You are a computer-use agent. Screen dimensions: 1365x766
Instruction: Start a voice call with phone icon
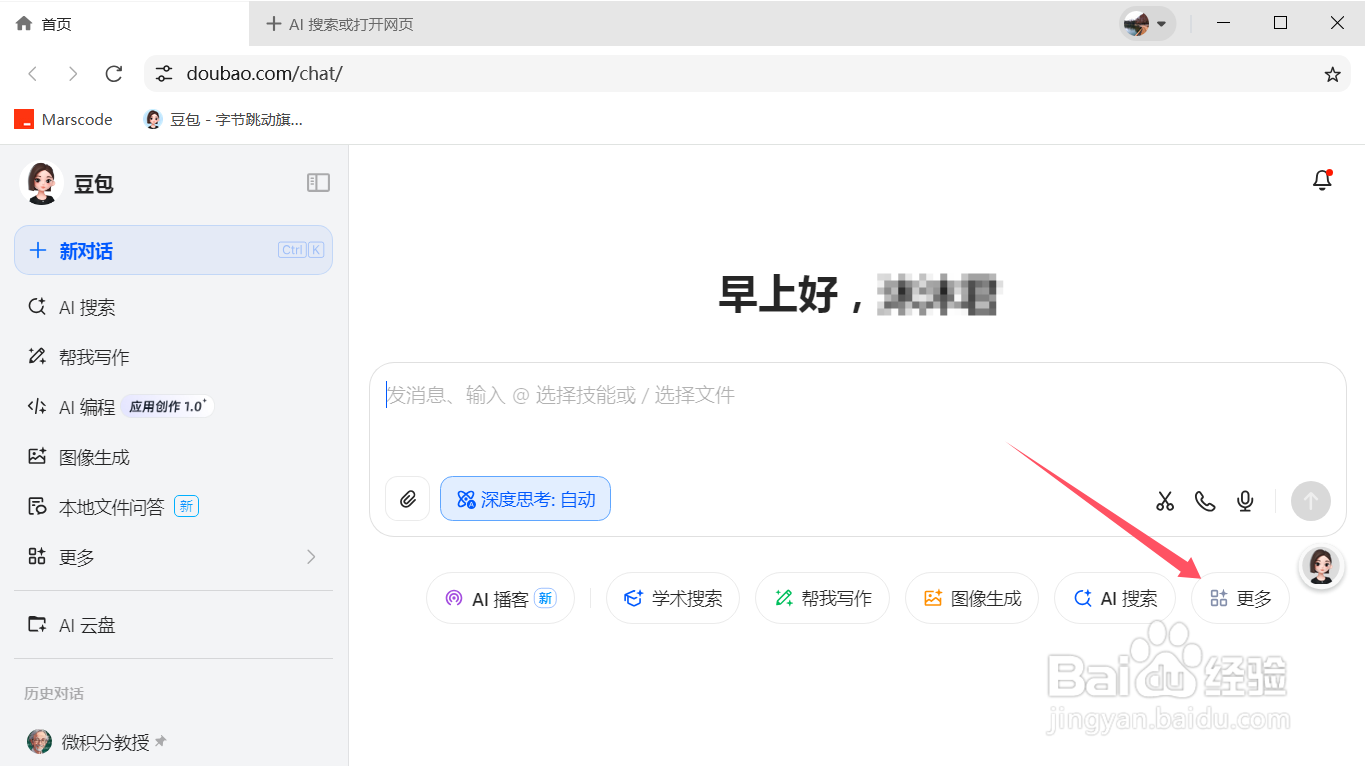click(x=1205, y=501)
